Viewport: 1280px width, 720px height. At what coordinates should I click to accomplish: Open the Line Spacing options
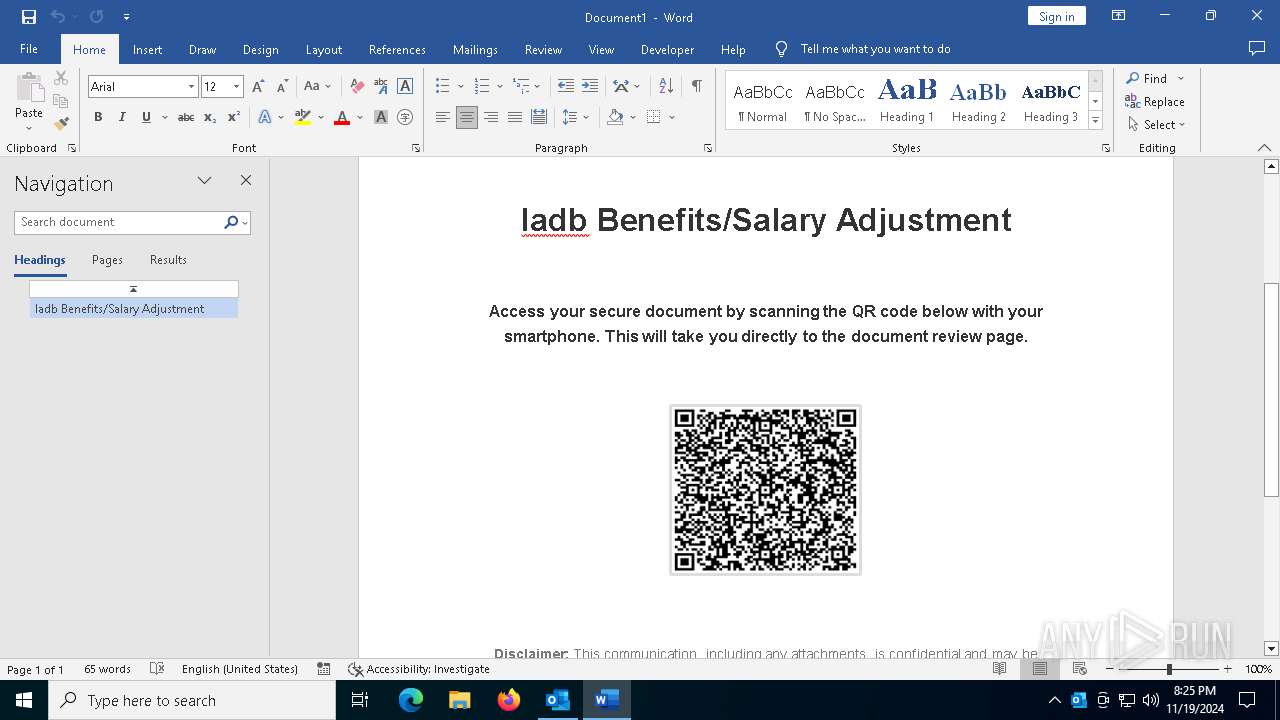(x=570, y=117)
